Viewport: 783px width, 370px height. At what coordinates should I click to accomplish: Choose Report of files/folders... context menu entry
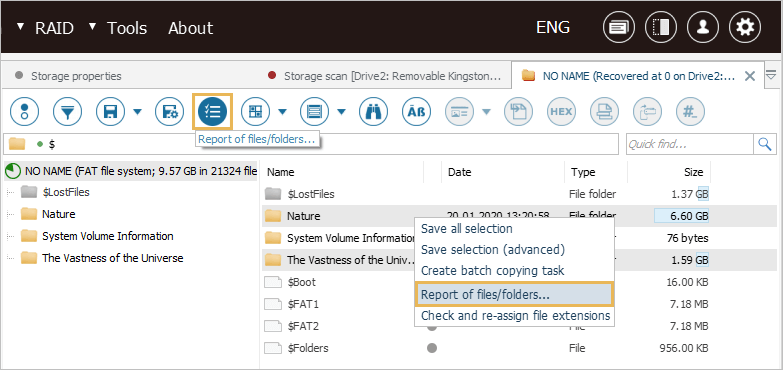[x=514, y=295]
